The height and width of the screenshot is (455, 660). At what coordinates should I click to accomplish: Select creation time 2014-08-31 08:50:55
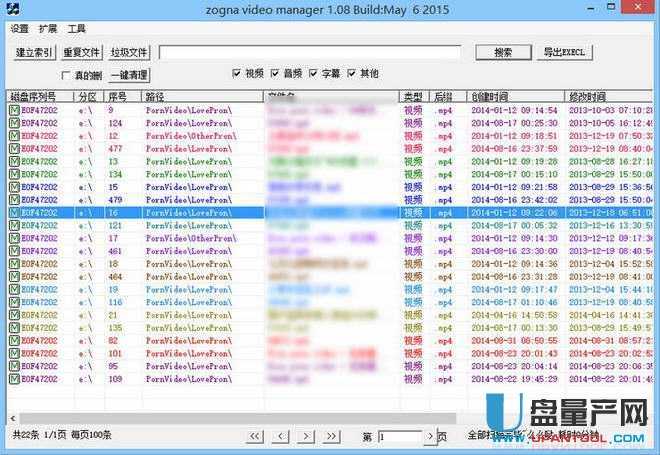tap(514, 341)
